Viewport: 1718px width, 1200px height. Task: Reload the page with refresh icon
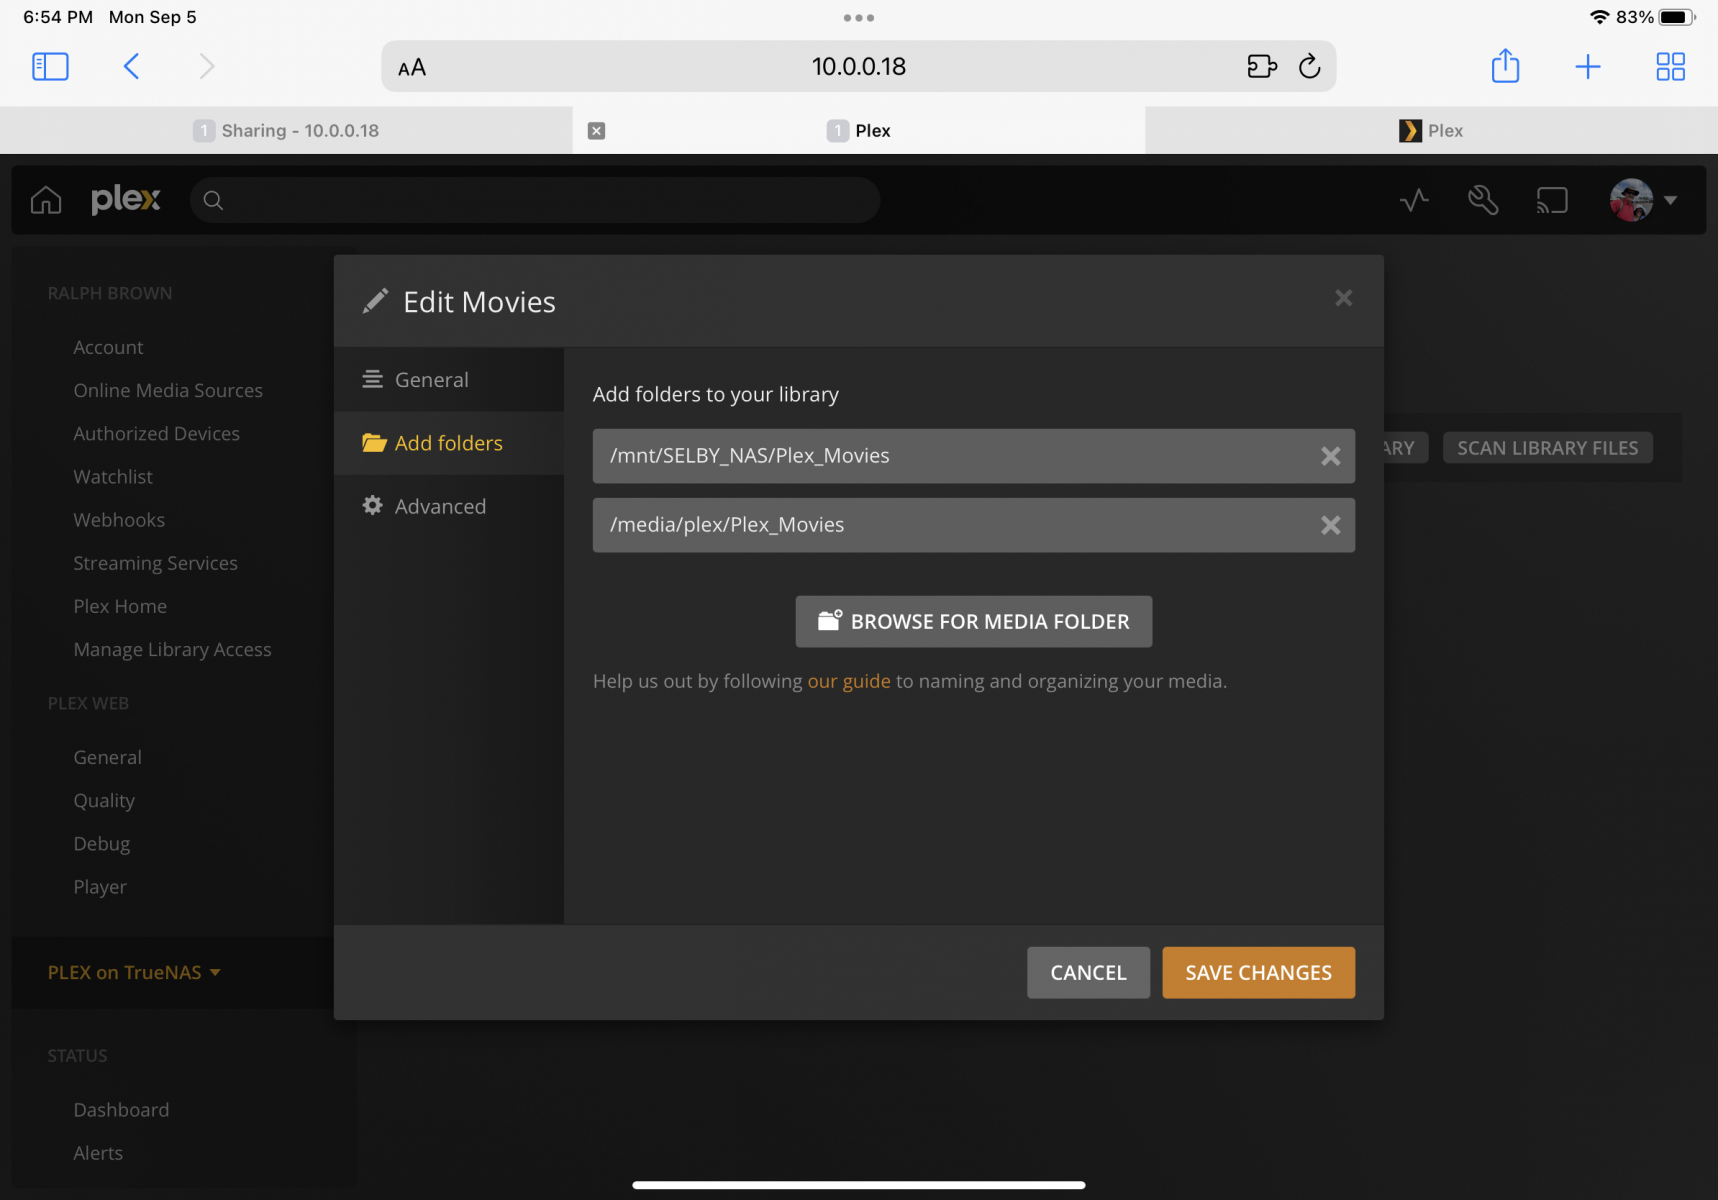click(1310, 67)
